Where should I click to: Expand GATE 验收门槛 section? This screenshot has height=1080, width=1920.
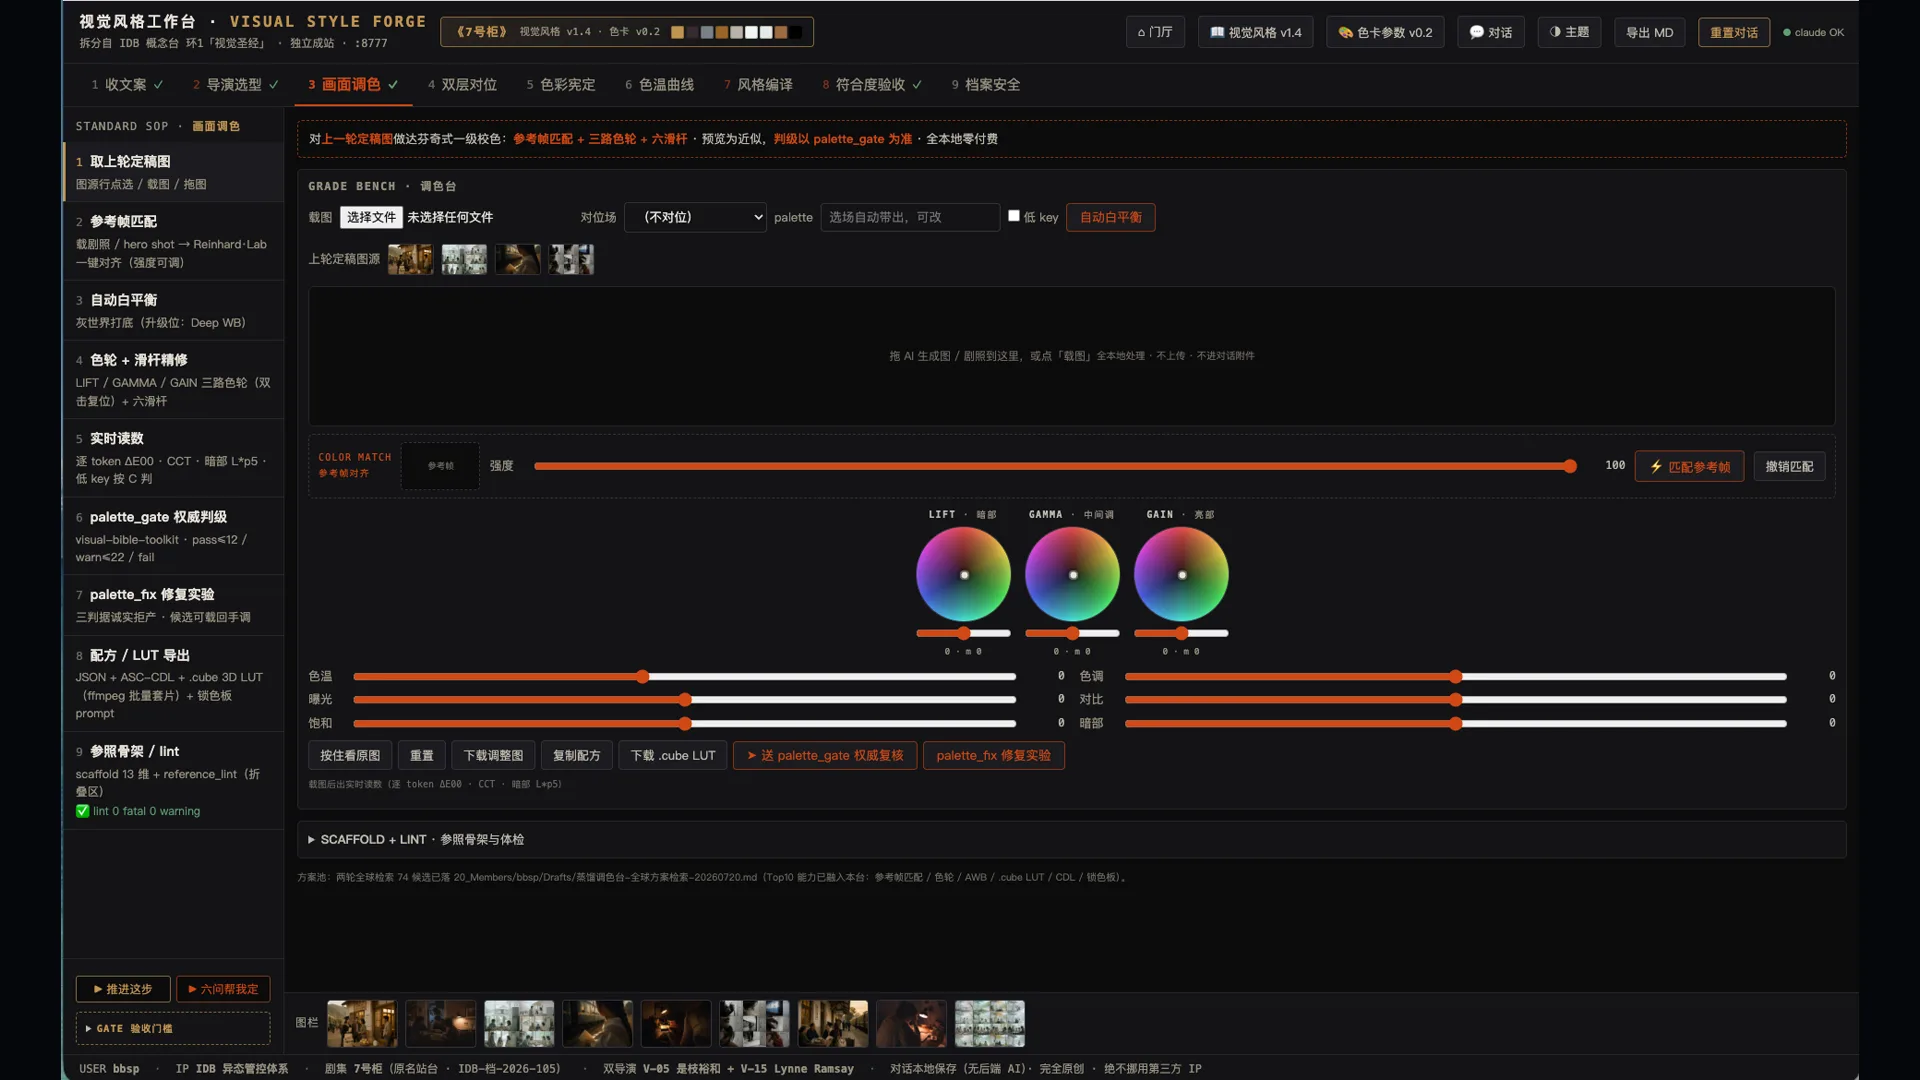[173, 1028]
